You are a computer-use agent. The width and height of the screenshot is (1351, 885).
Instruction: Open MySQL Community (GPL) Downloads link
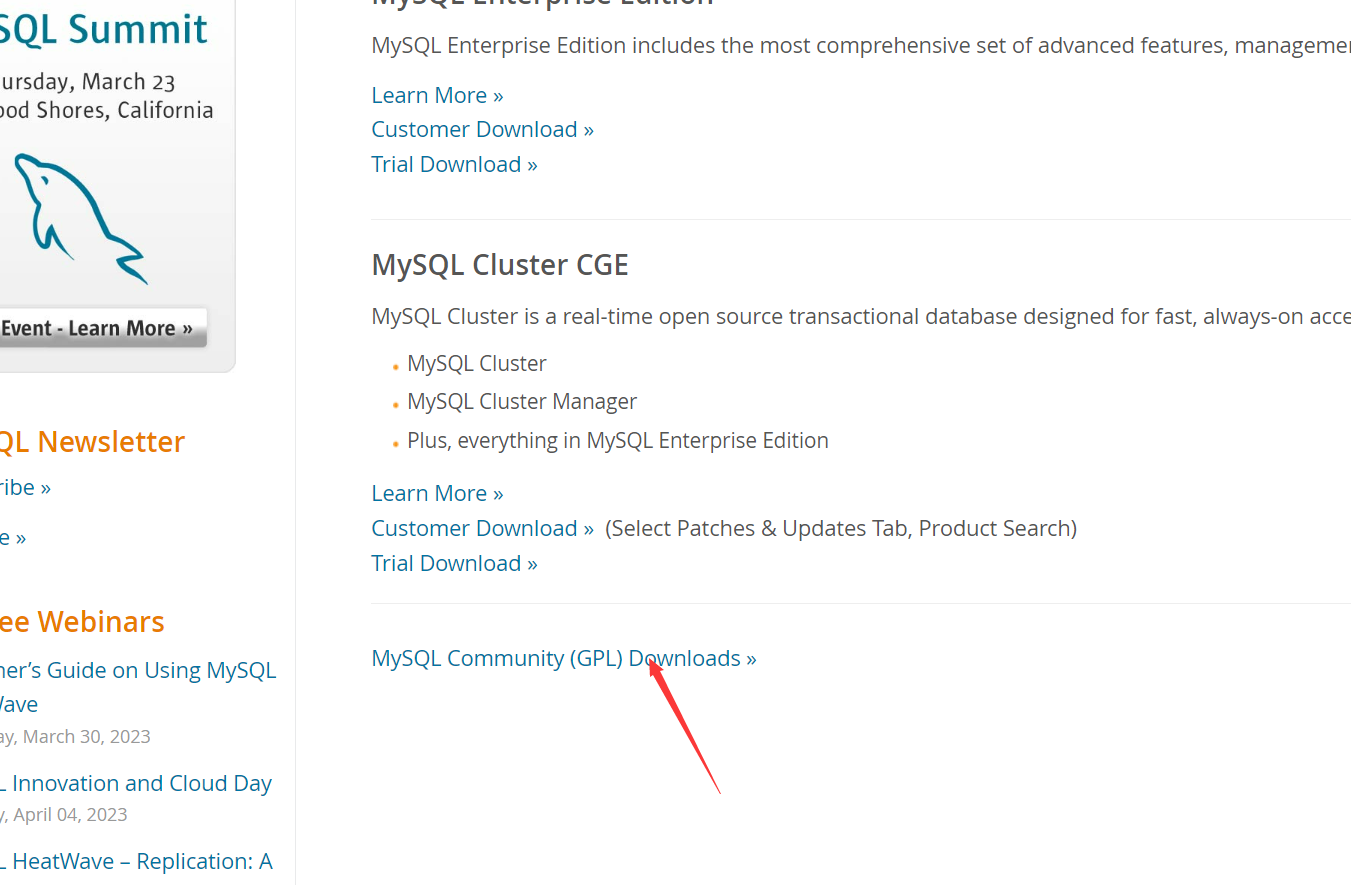click(563, 658)
